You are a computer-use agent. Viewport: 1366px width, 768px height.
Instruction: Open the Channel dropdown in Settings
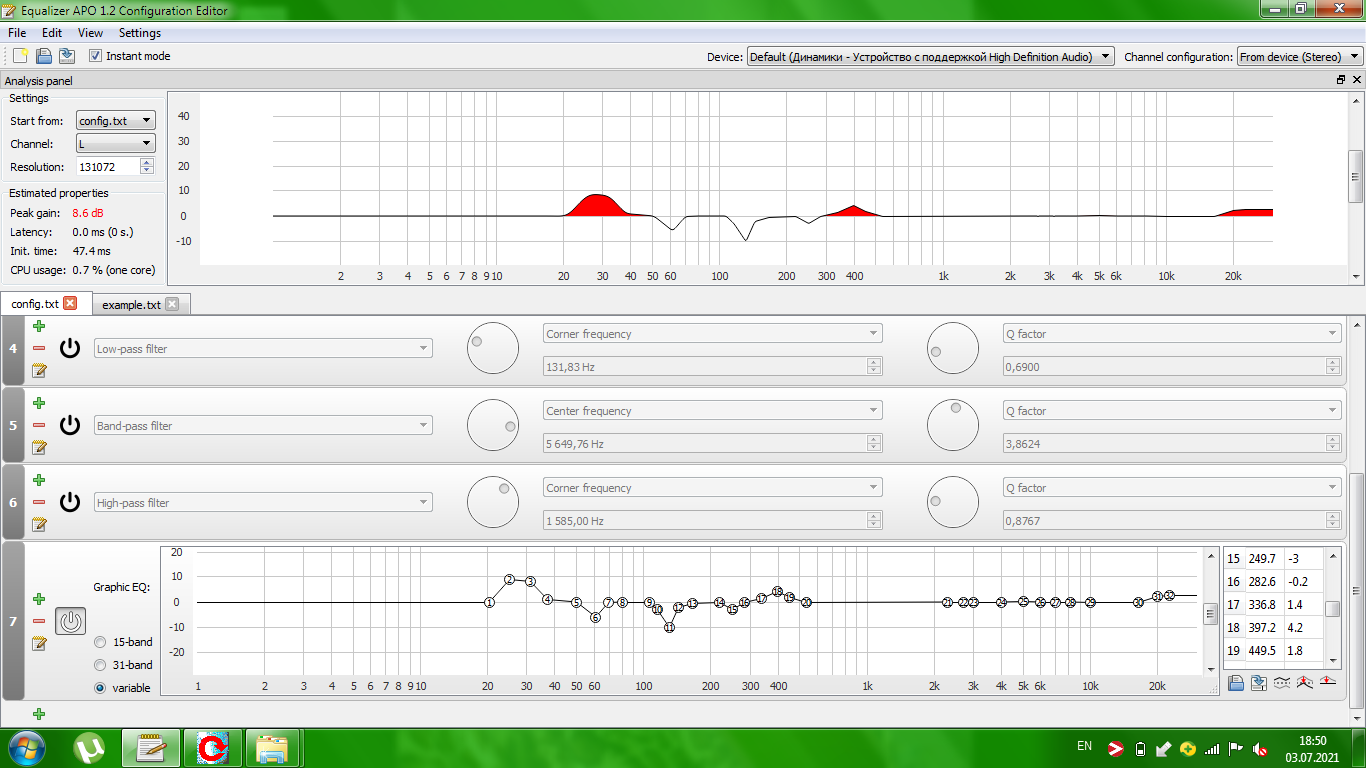click(116, 144)
